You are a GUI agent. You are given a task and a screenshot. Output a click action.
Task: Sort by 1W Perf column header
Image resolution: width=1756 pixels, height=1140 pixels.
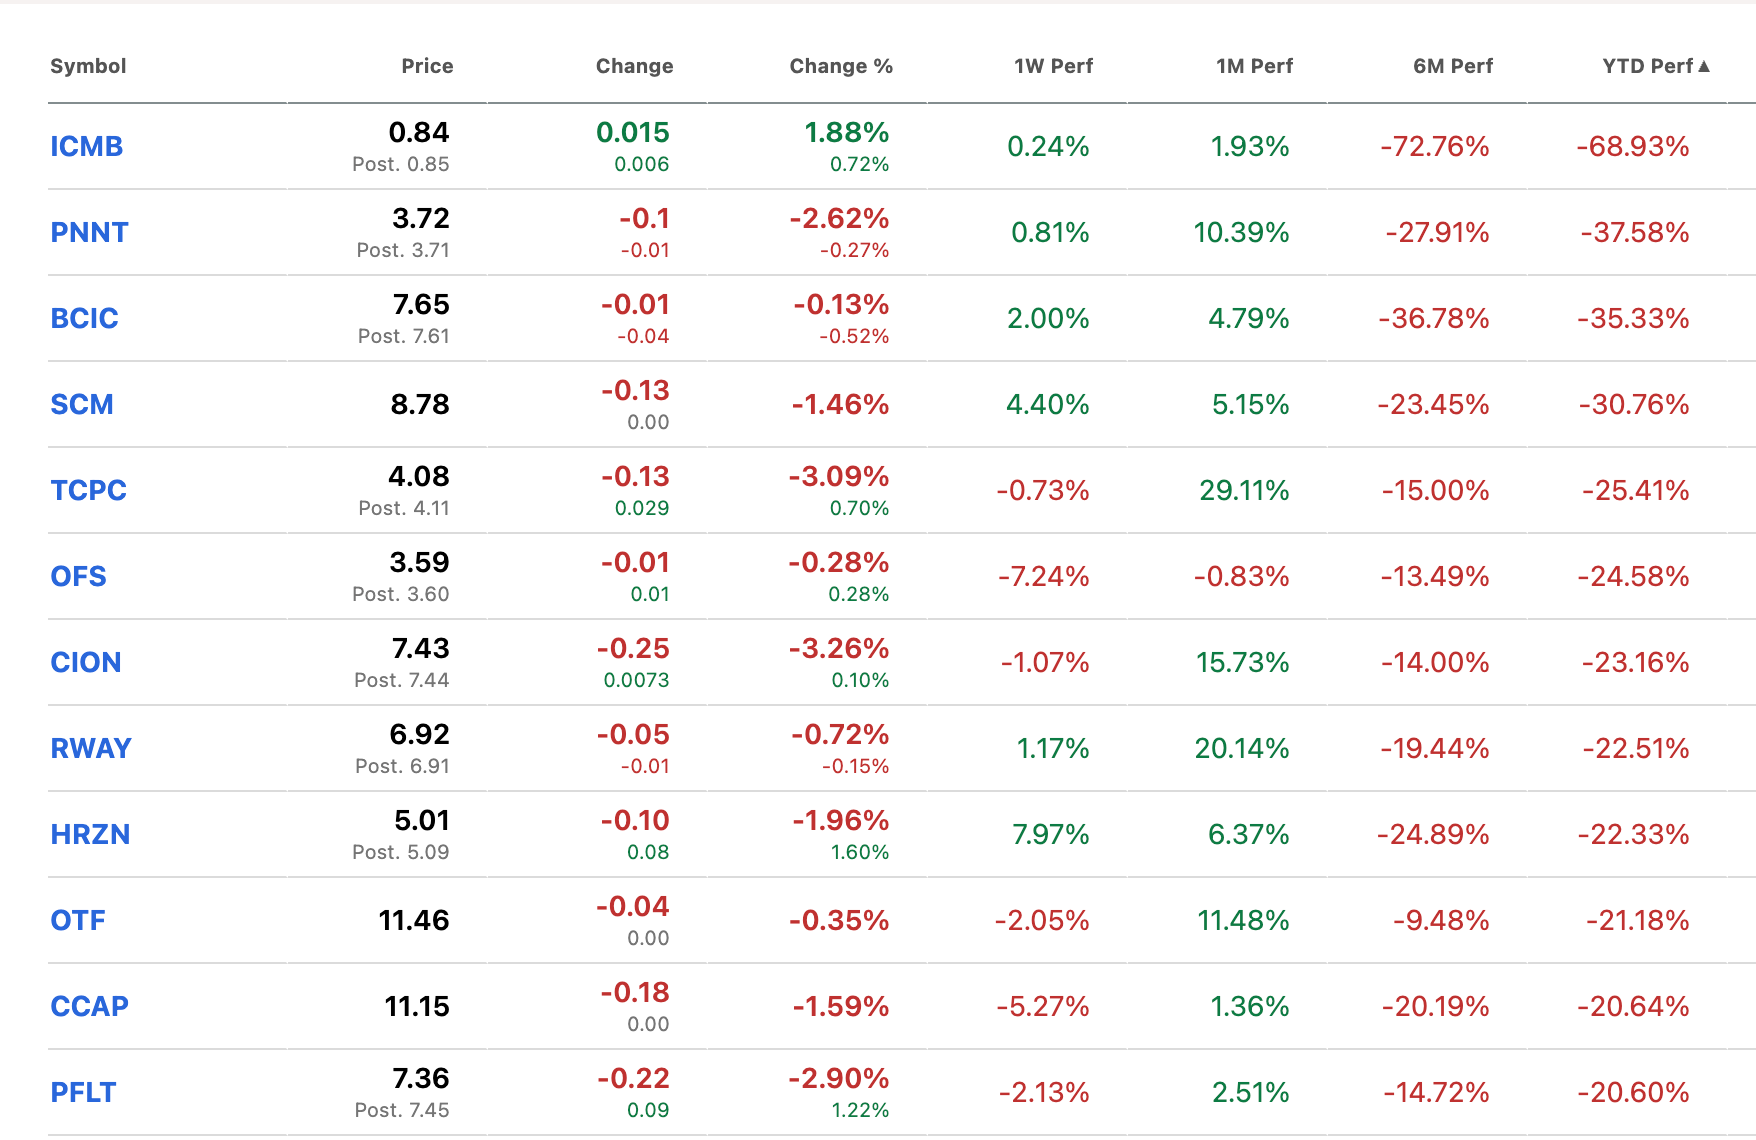click(1053, 66)
